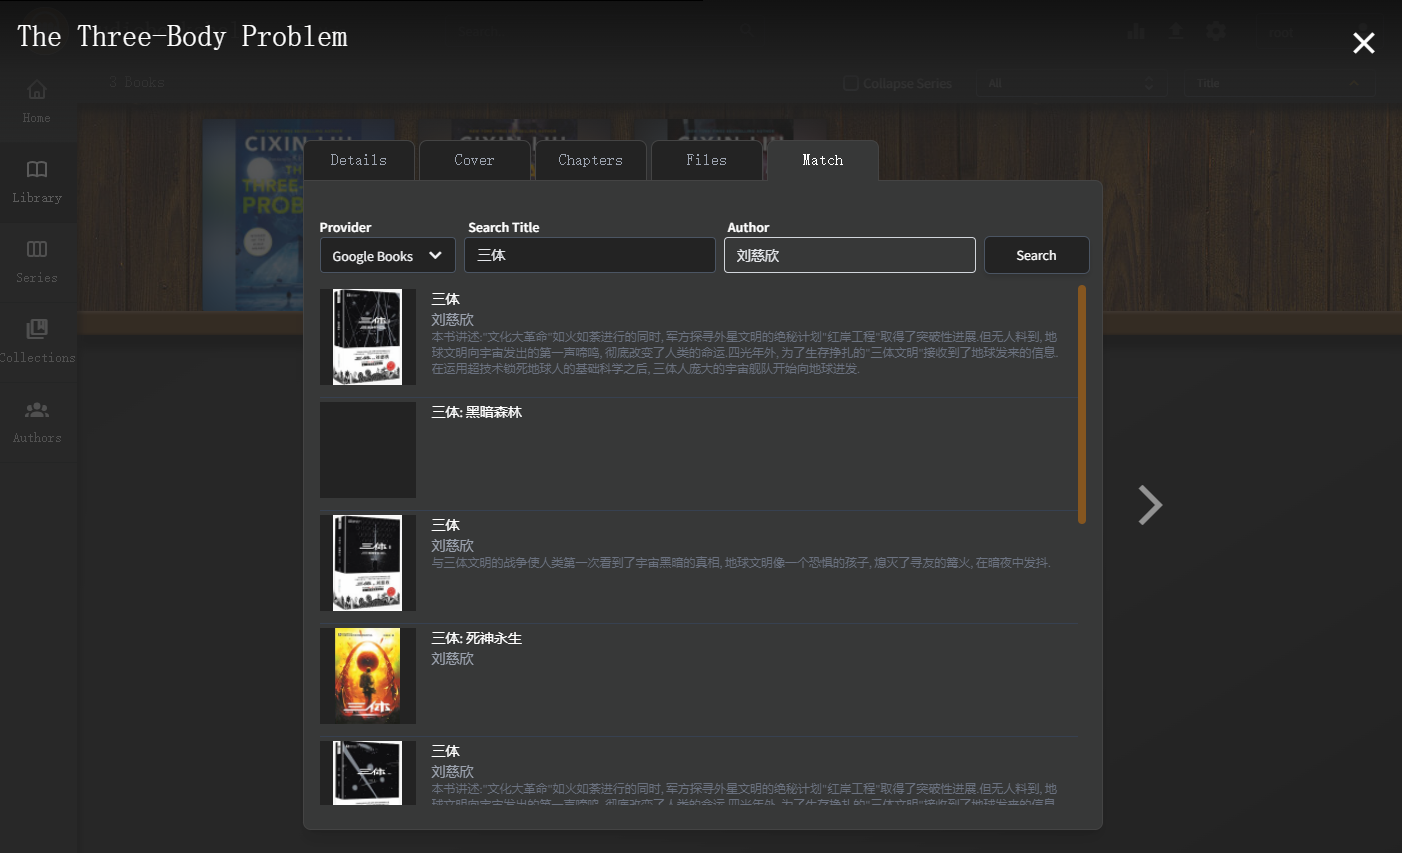
Task: Click The Three-Body Problem cover on shelf
Action: click(x=253, y=215)
